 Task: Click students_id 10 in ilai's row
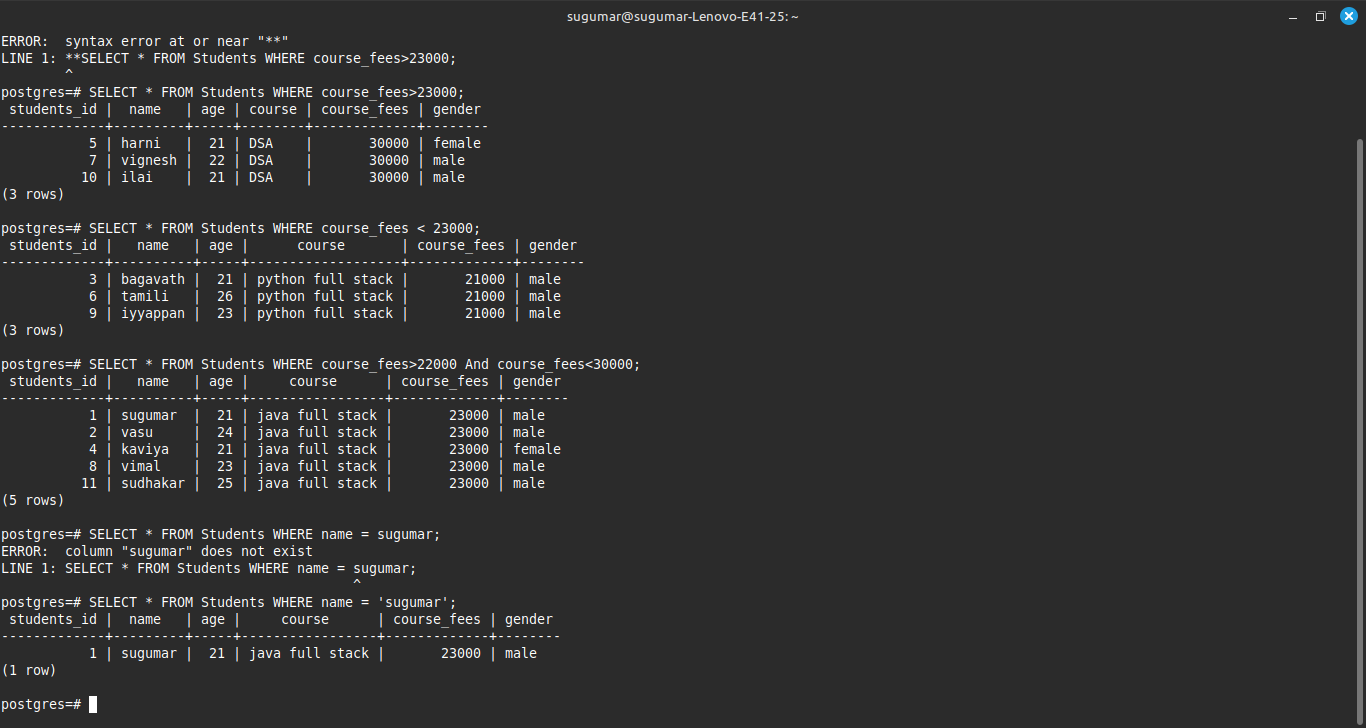pyautogui.click(x=89, y=177)
